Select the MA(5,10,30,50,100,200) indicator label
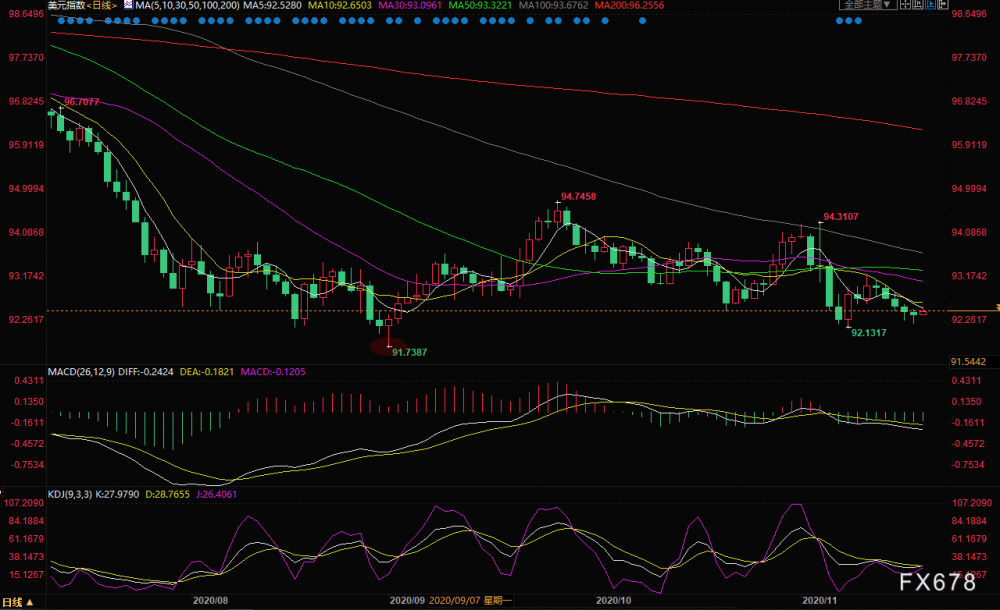The image size is (1000, 610). (188, 5)
